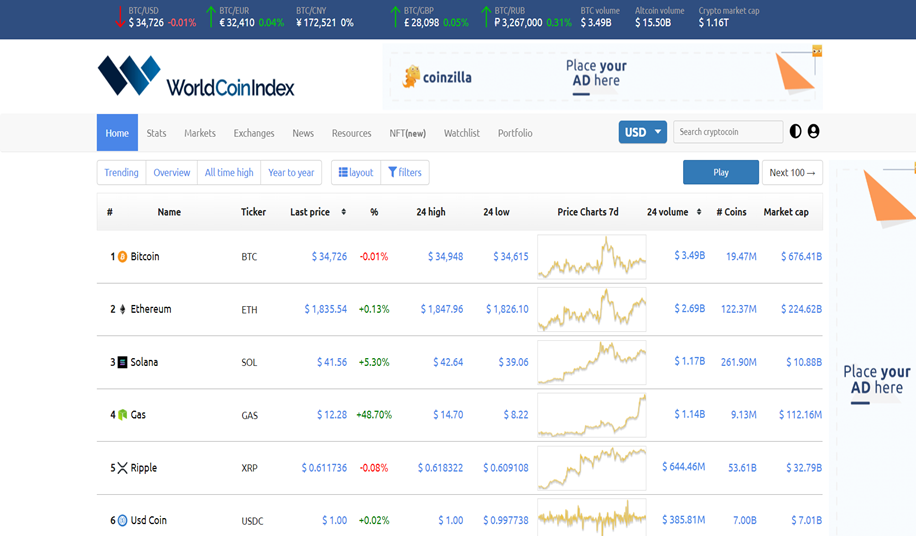Open the Ethereum name link
This screenshot has height=536, width=916.
coord(151,309)
